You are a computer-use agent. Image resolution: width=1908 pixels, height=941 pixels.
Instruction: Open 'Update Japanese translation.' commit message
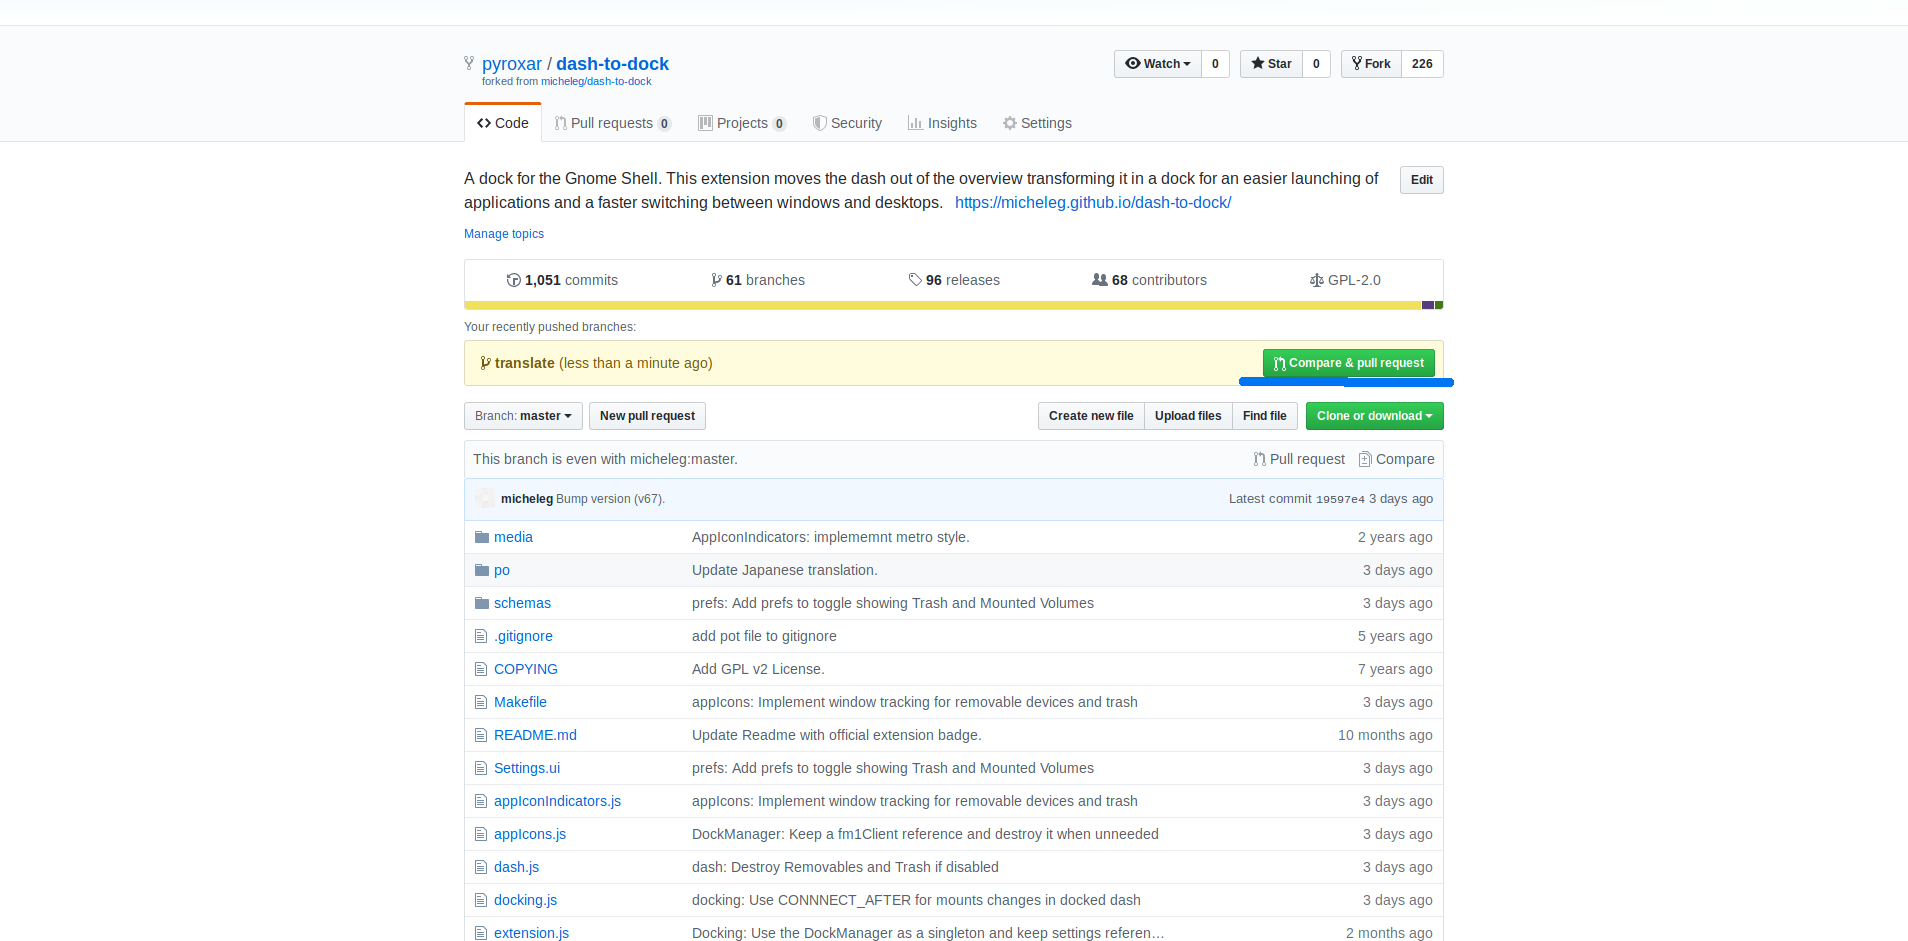coord(785,570)
